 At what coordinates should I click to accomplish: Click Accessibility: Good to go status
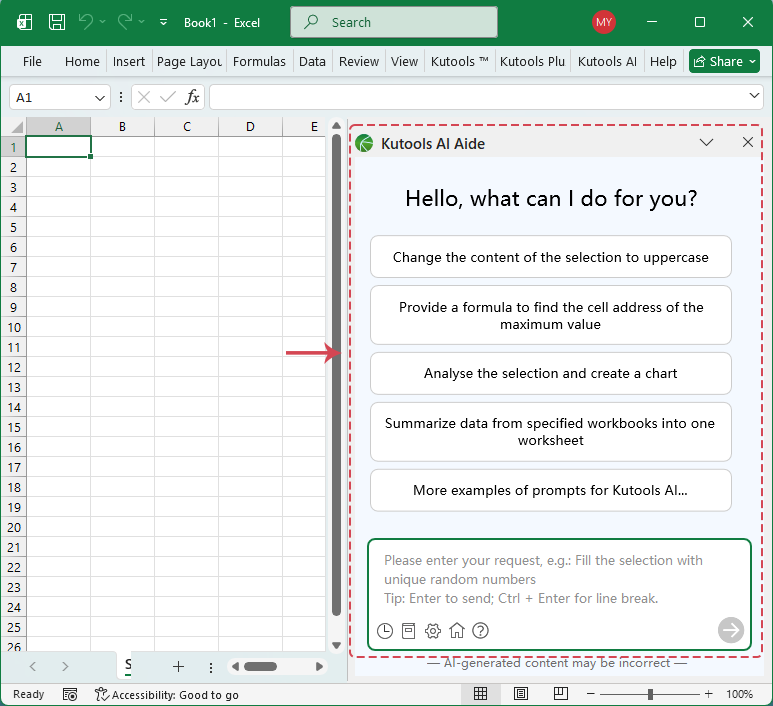coord(167,695)
